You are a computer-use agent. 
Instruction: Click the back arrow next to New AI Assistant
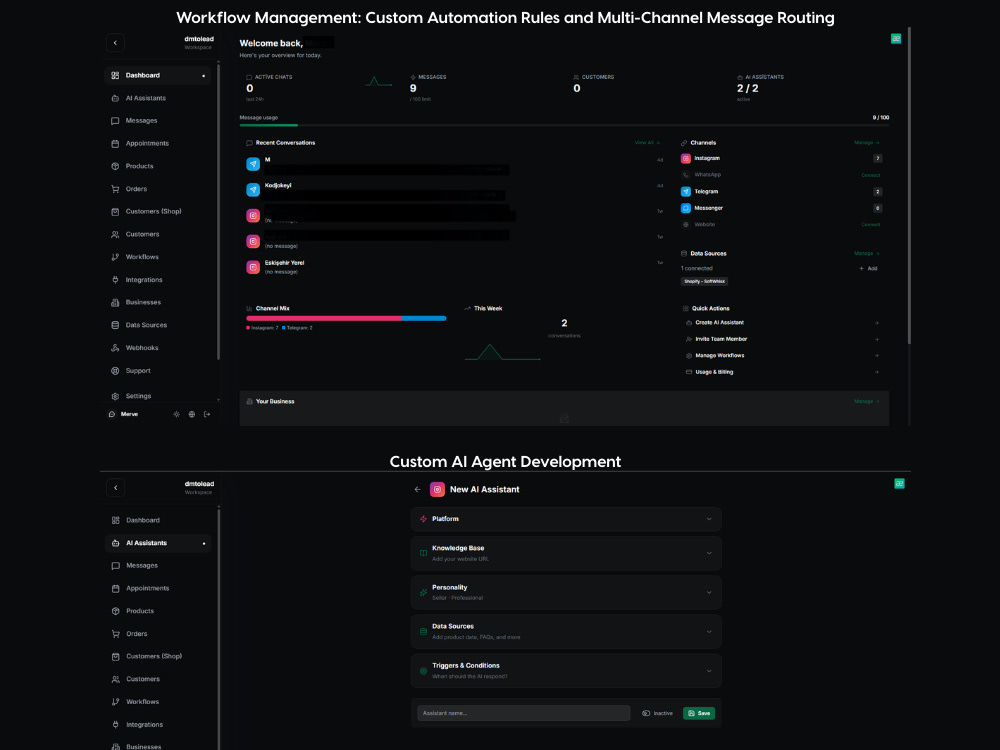(418, 490)
